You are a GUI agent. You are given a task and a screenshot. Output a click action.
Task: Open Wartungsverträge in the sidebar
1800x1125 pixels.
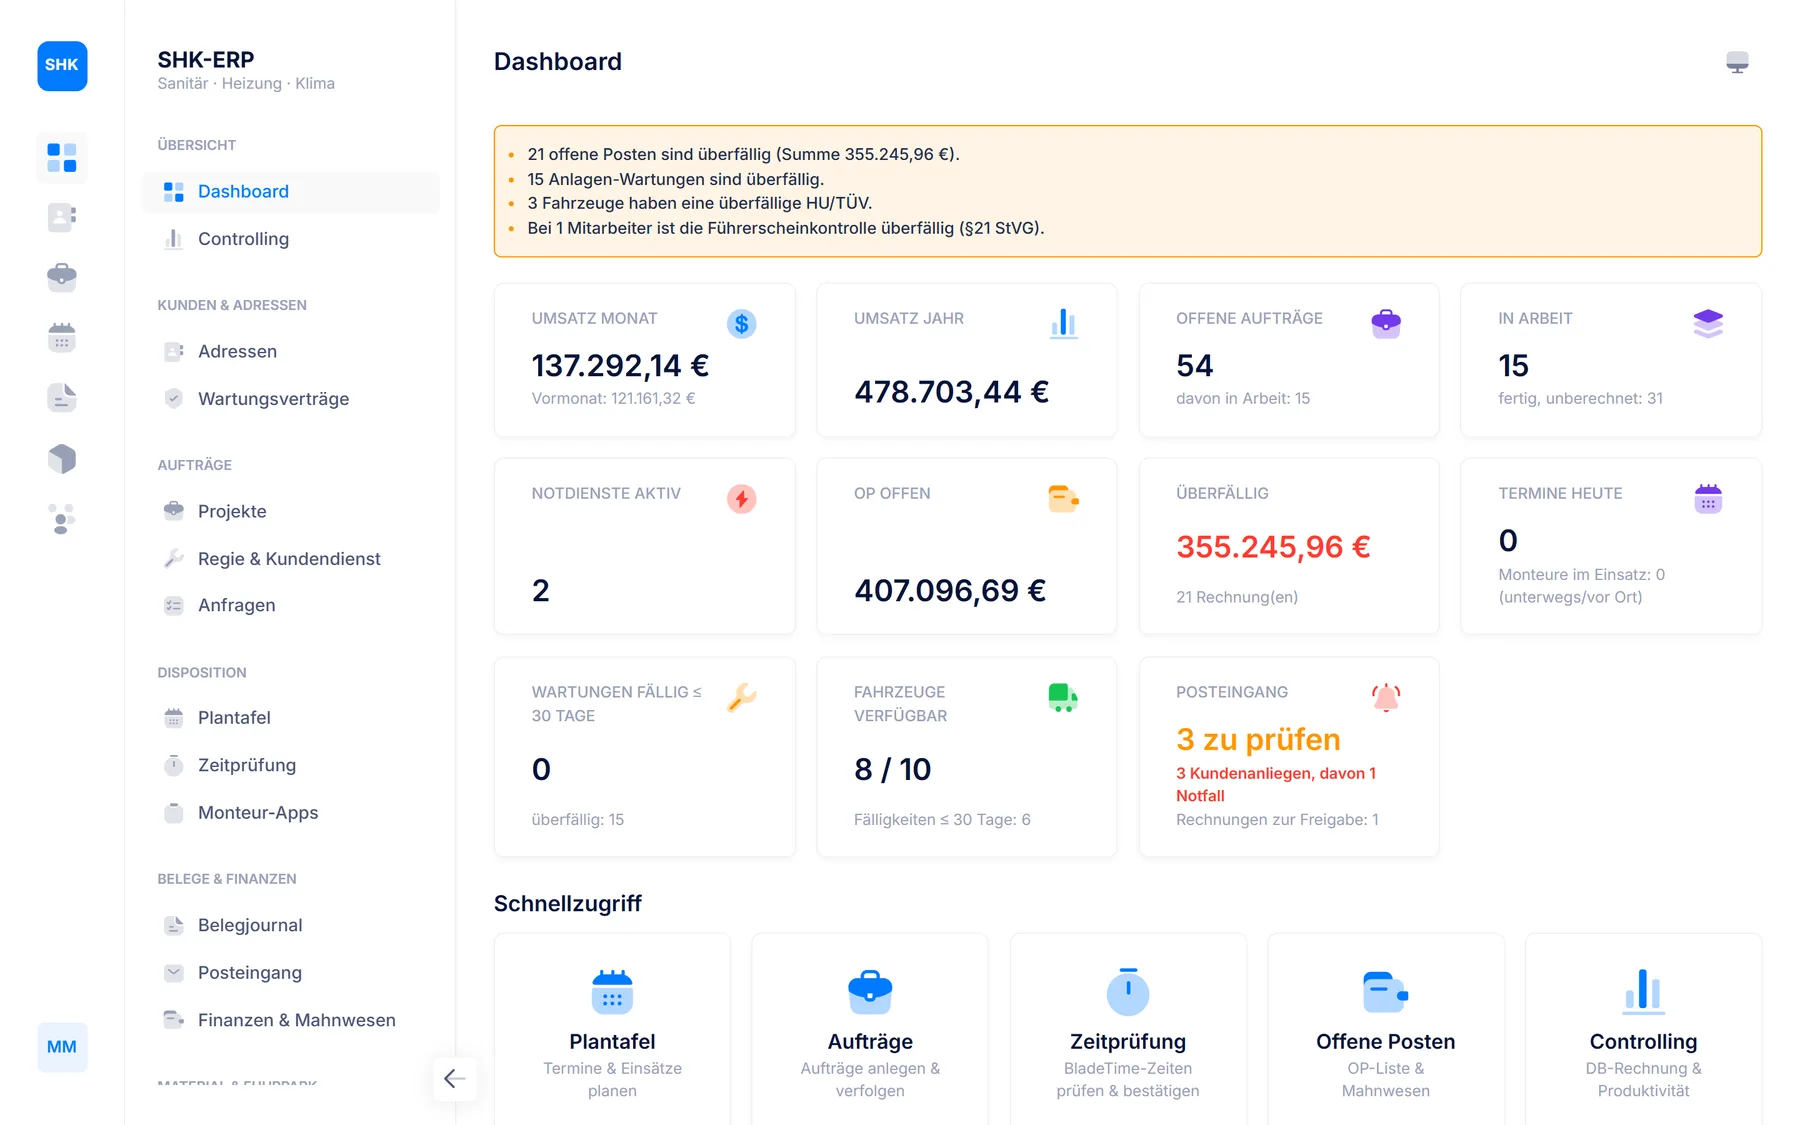tap(290, 399)
